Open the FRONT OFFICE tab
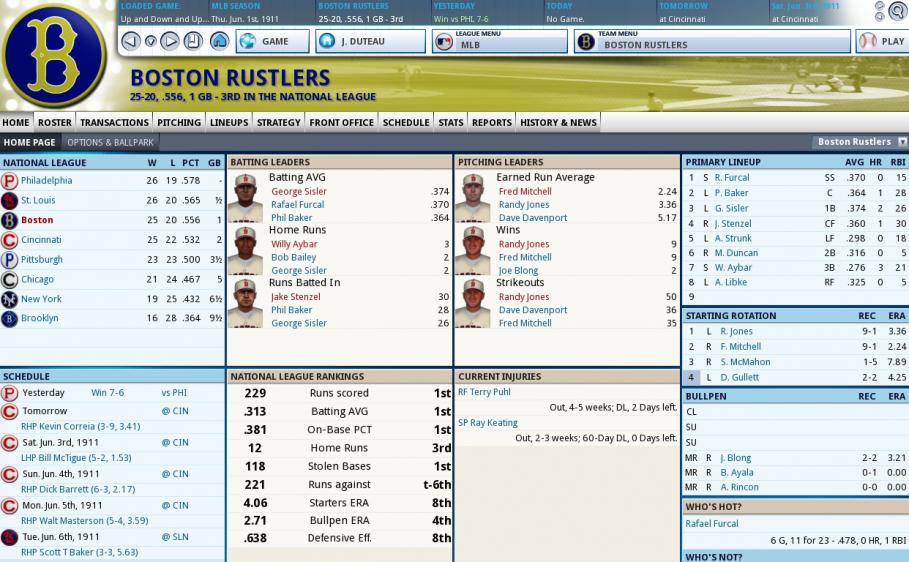The height and width of the screenshot is (562, 909). [341, 122]
